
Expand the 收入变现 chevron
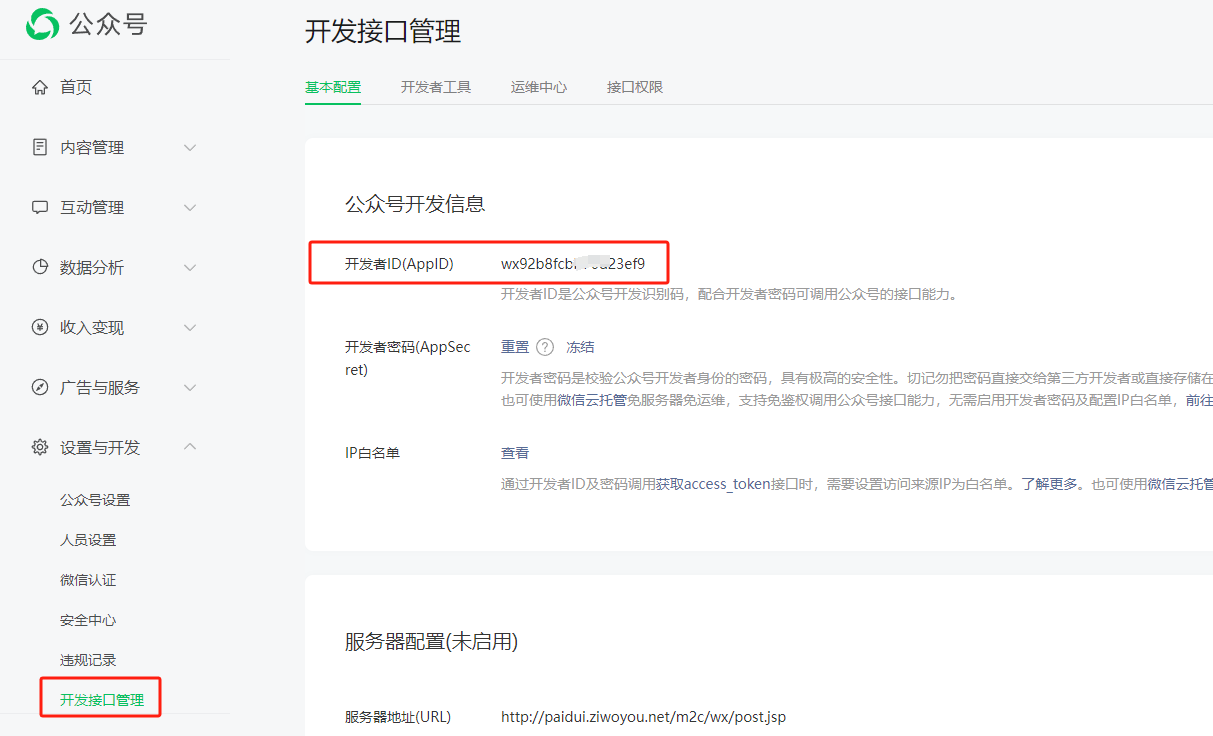coord(190,327)
